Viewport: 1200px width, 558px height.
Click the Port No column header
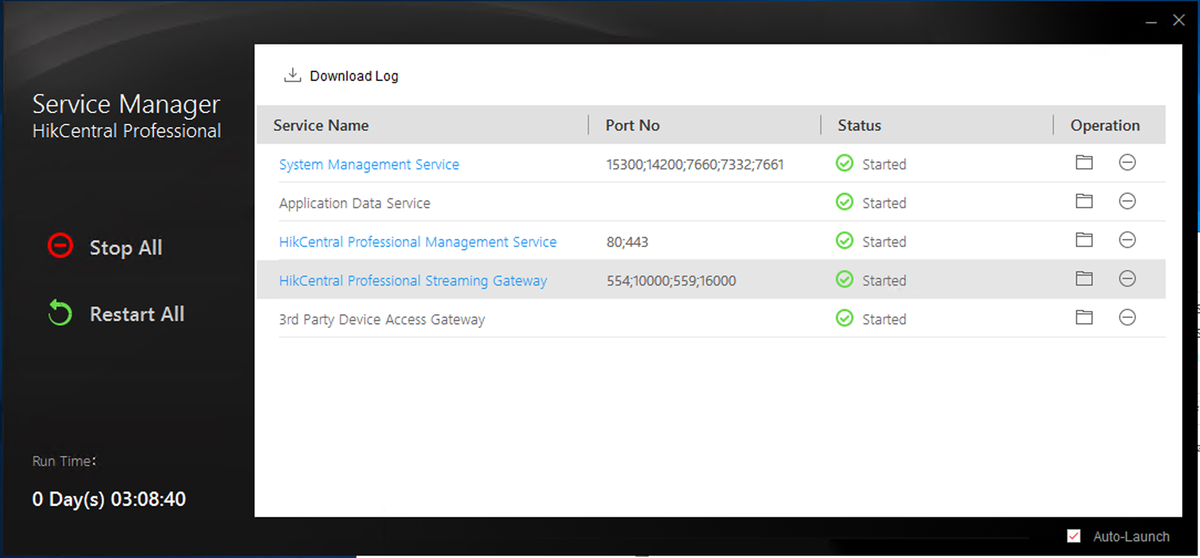(633, 125)
